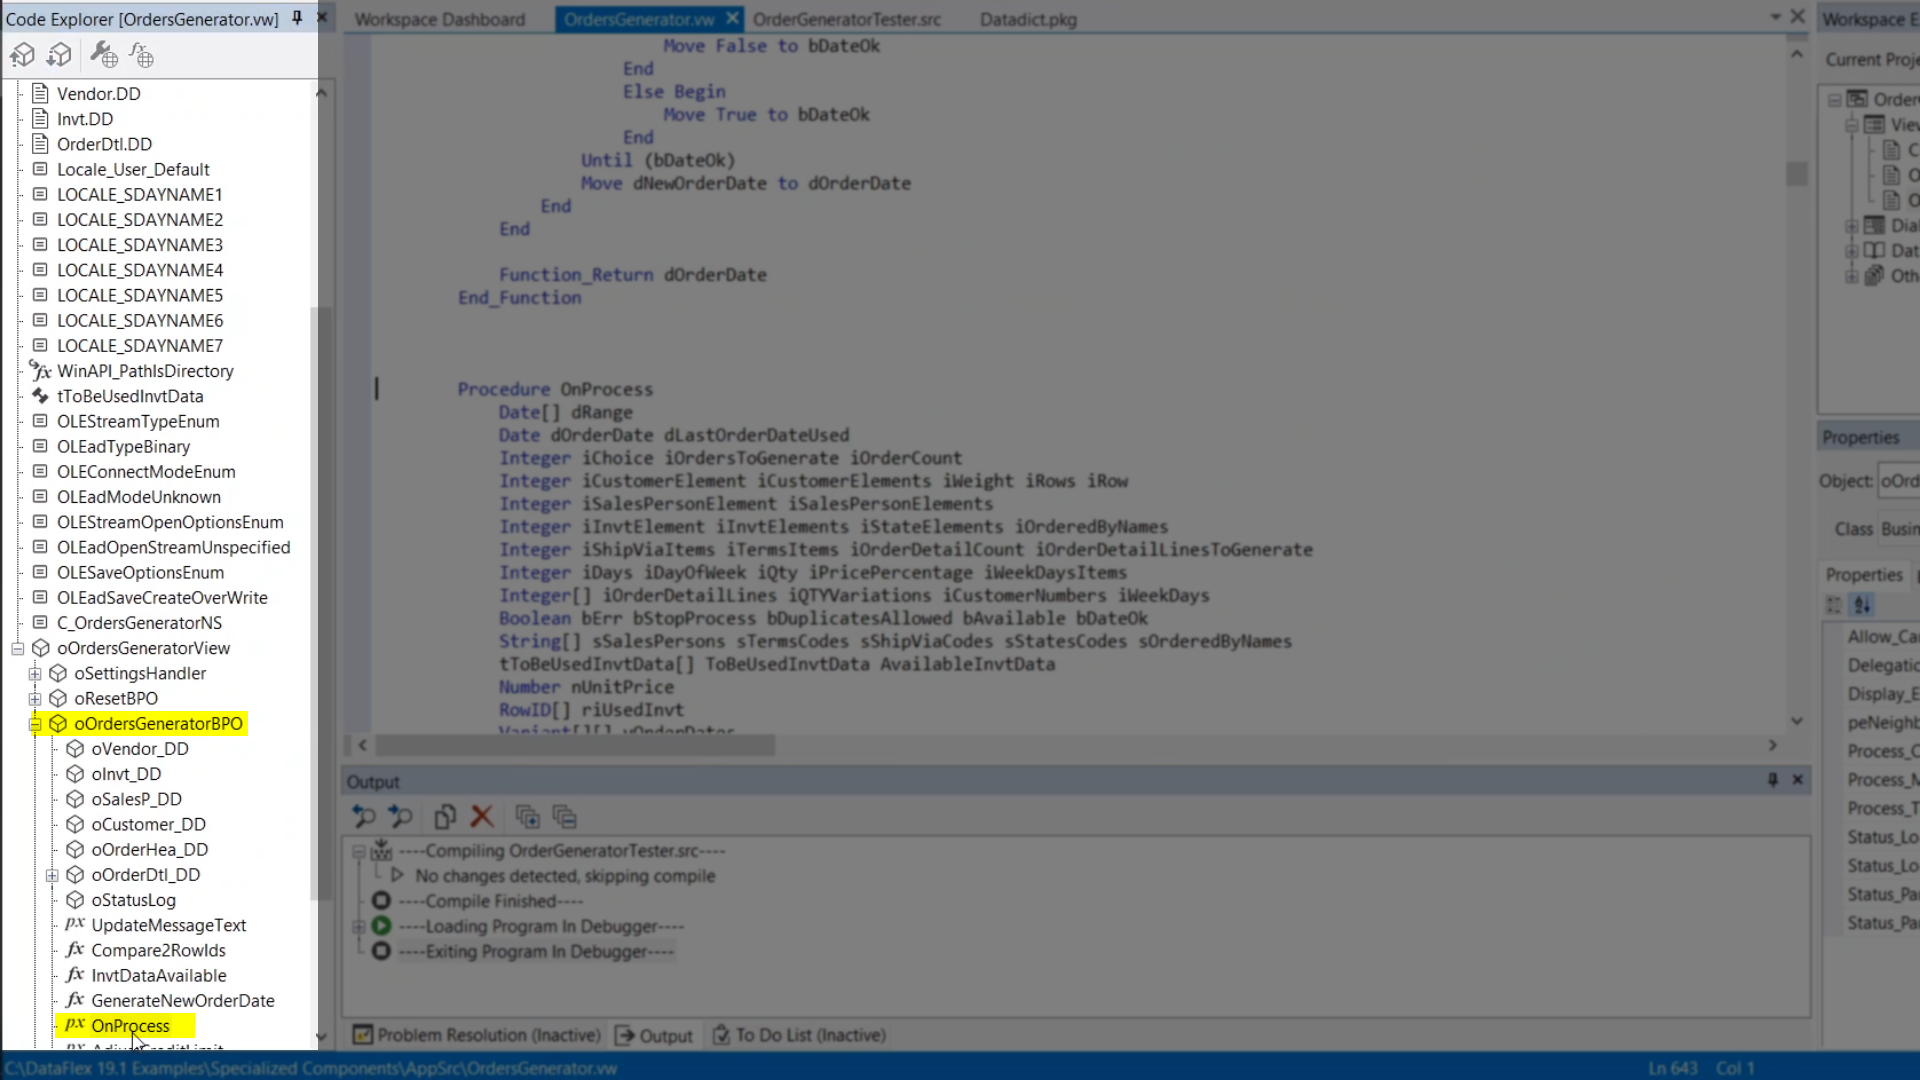Click the wrench with globe icon
Viewport: 1920px width, 1080px height.
tap(104, 55)
